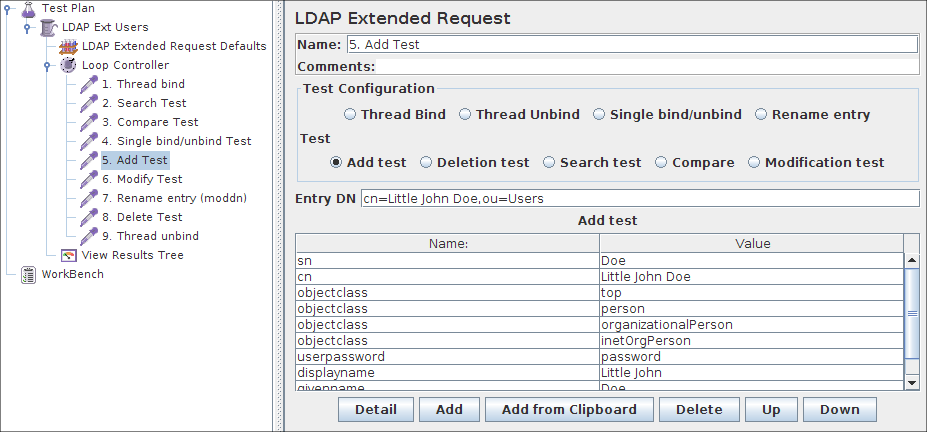Click the Loop Controller icon

(68, 65)
